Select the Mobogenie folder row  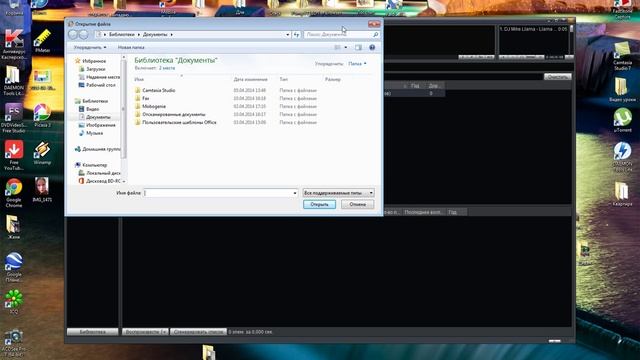(226, 106)
